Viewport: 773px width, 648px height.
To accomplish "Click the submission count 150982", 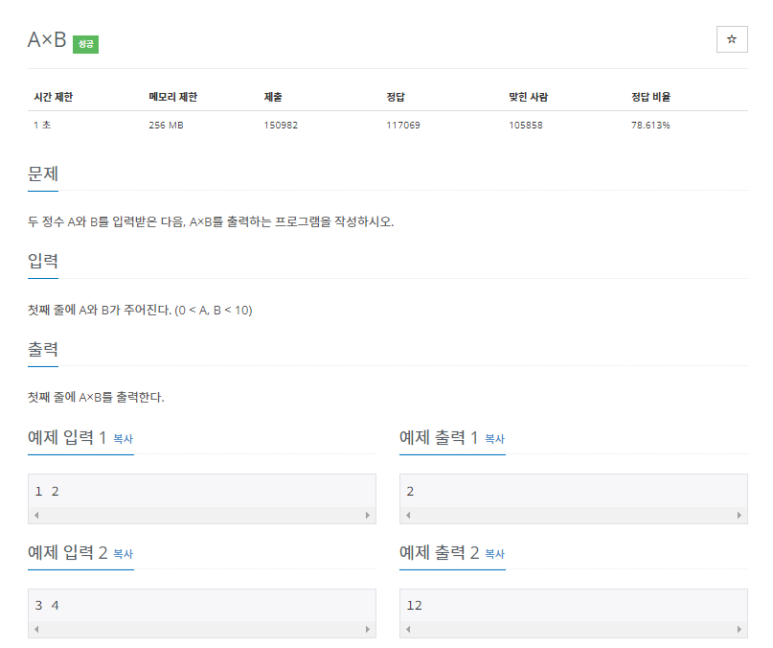I will point(281,125).
